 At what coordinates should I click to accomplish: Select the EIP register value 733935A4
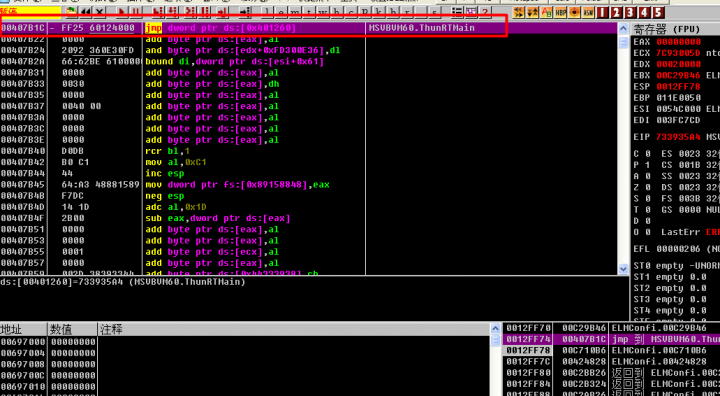(x=678, y=137)
